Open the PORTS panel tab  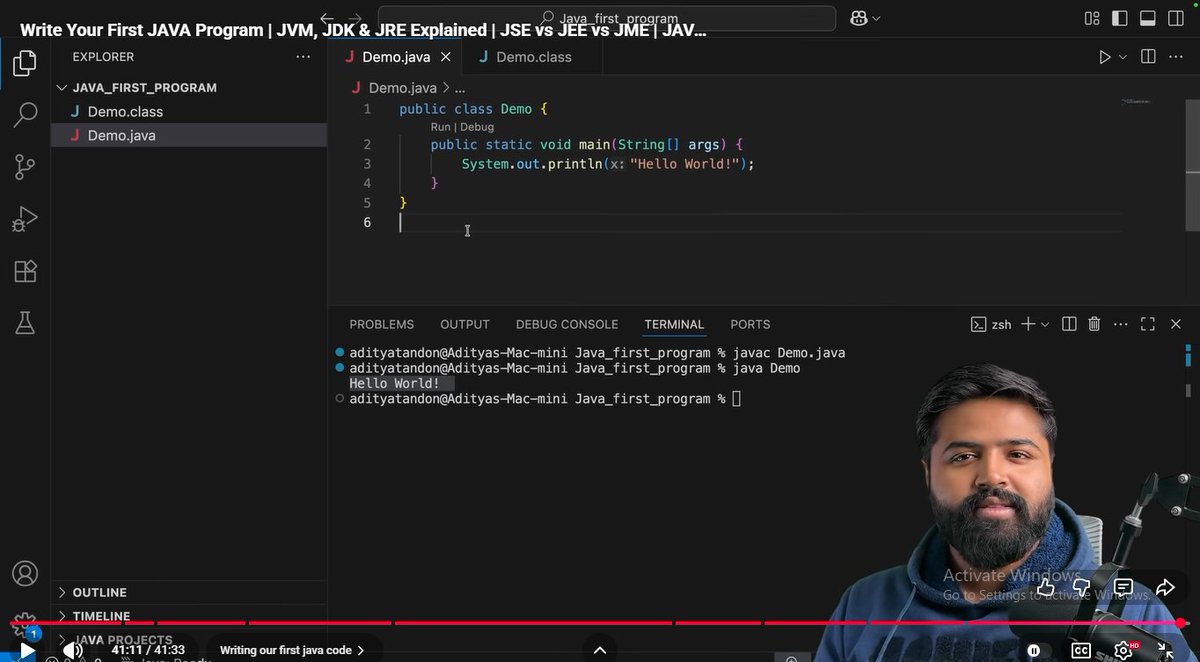750,324
